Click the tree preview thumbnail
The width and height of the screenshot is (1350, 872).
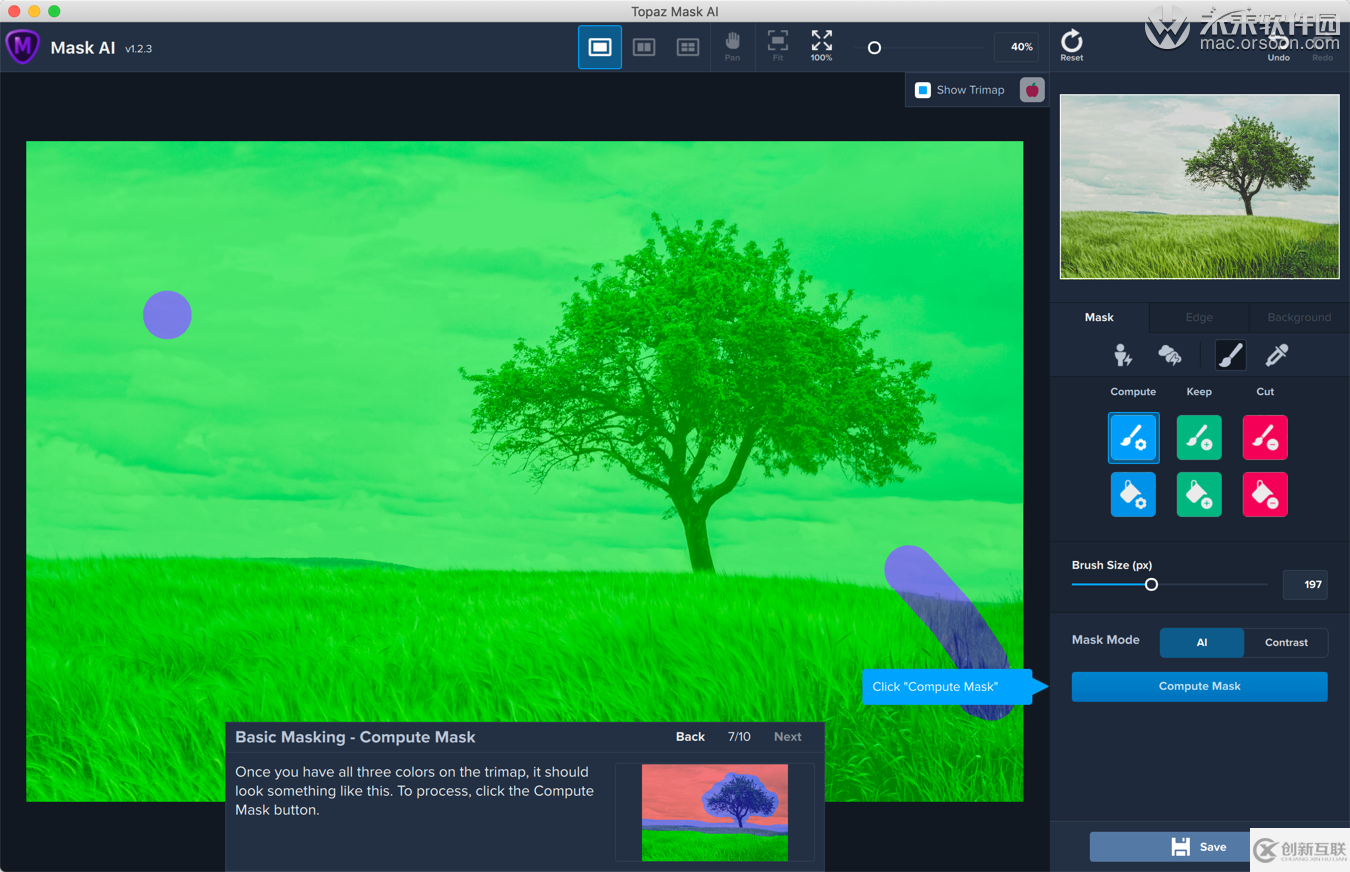click(1199, 187)
